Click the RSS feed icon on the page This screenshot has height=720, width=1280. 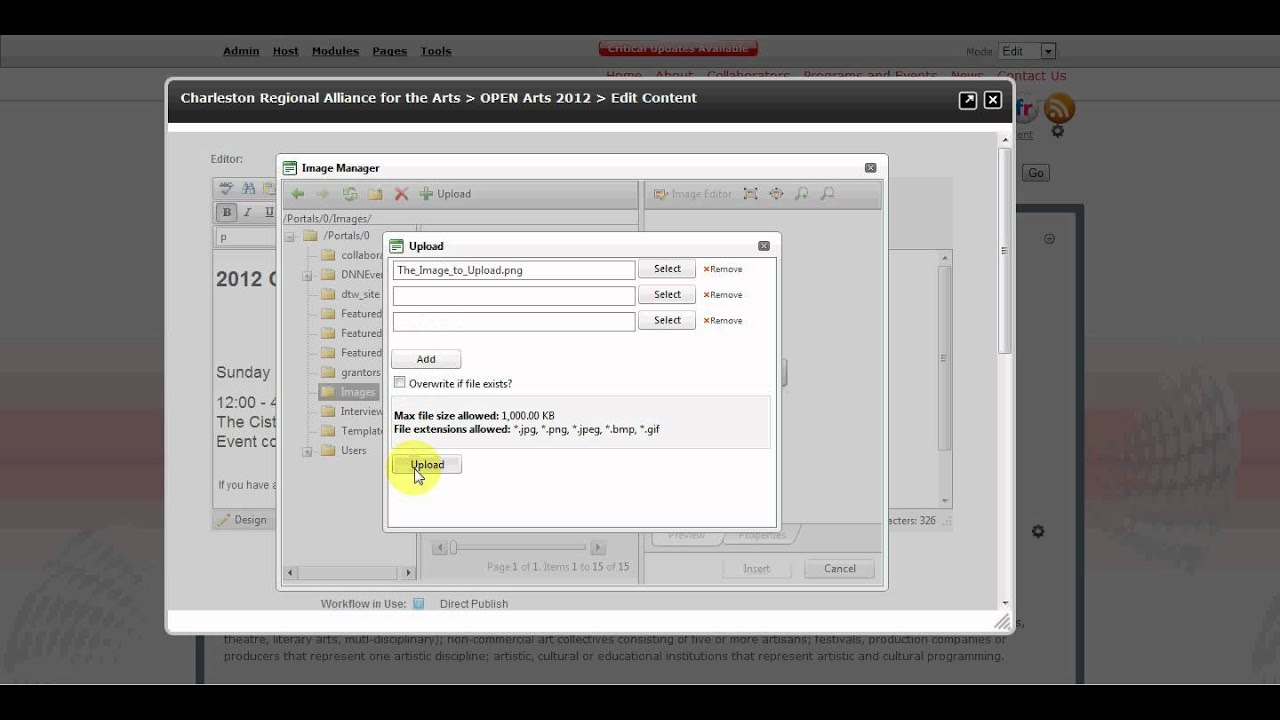1059,108
